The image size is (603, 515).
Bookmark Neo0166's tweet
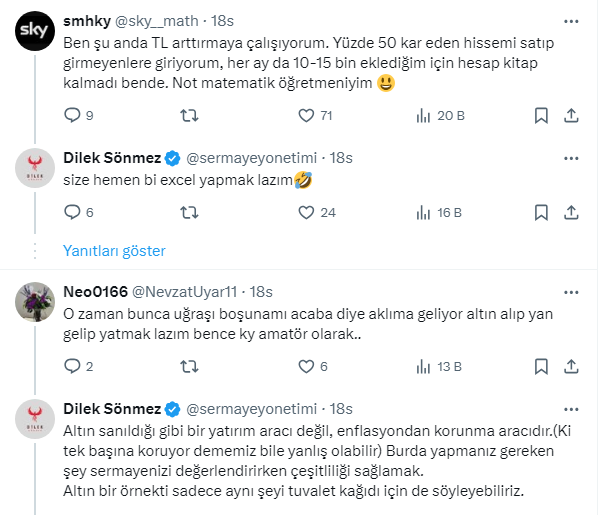(541, 366)
